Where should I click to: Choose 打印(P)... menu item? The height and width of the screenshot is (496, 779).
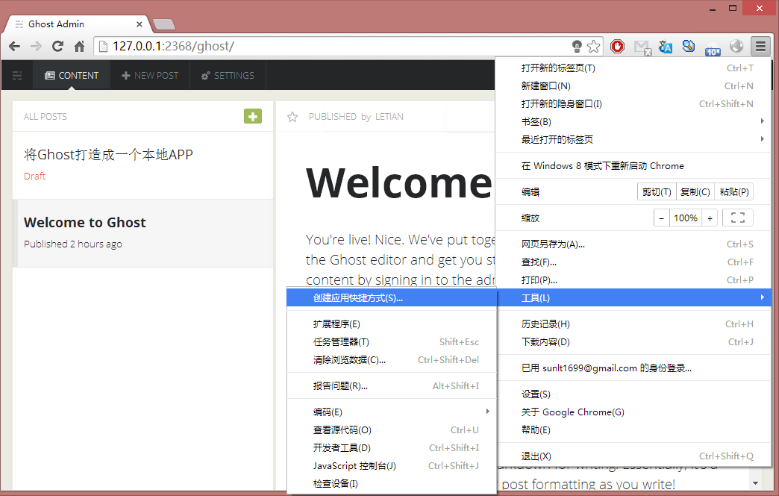634,280
